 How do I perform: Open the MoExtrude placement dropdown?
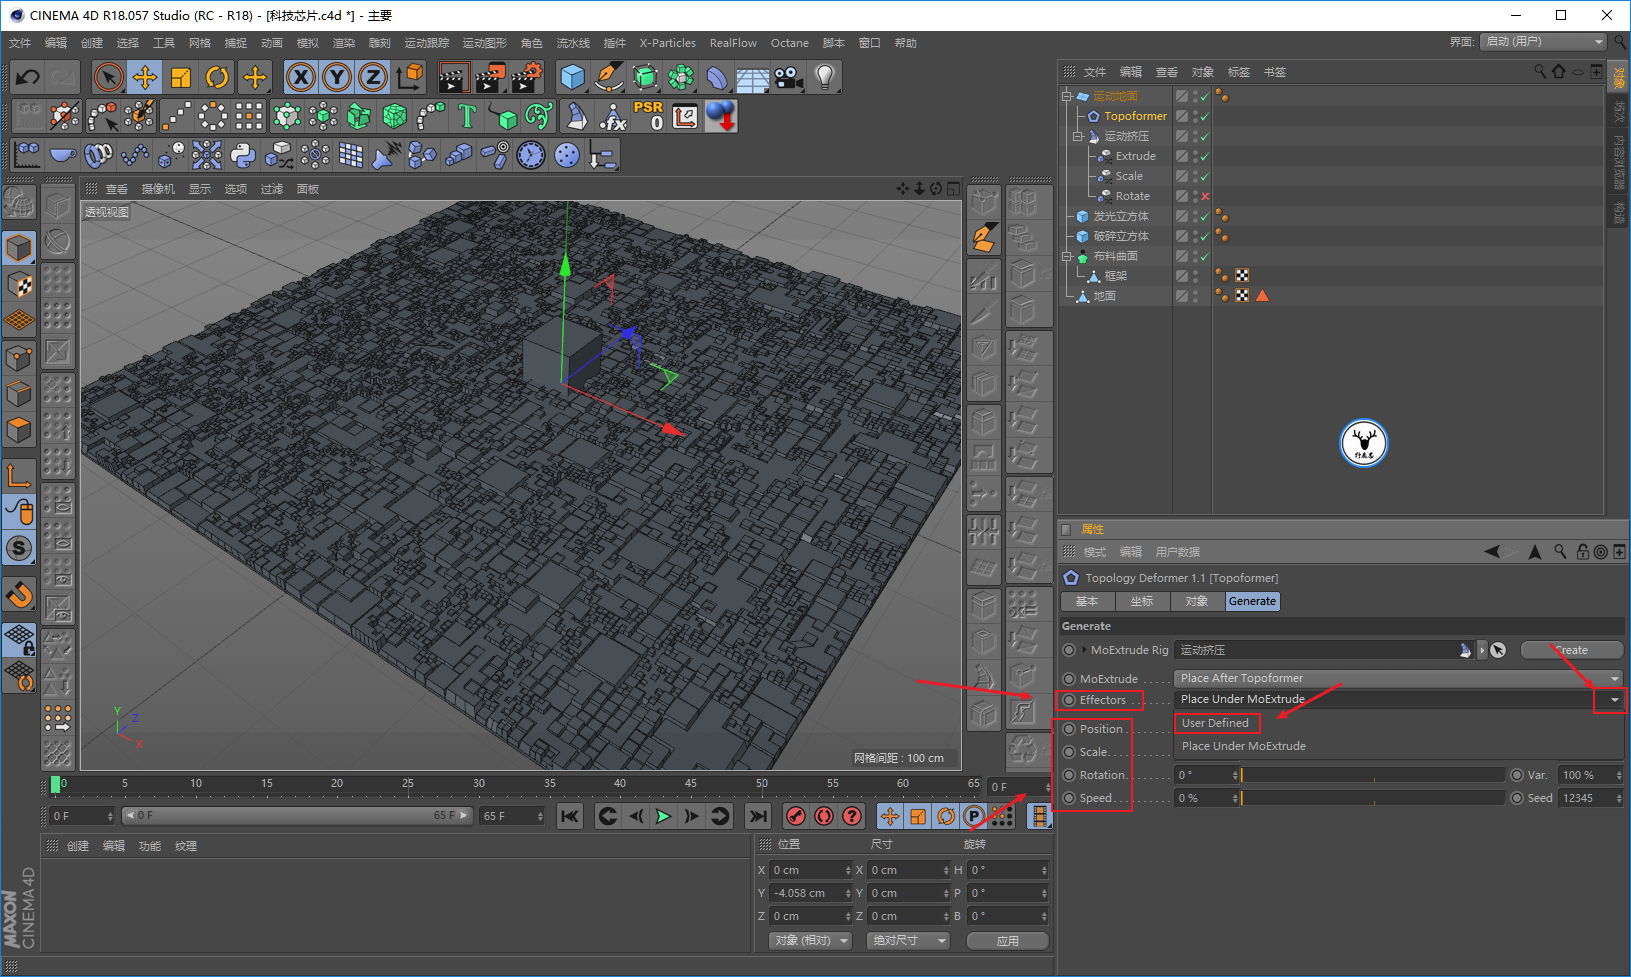pos(1398,678)
